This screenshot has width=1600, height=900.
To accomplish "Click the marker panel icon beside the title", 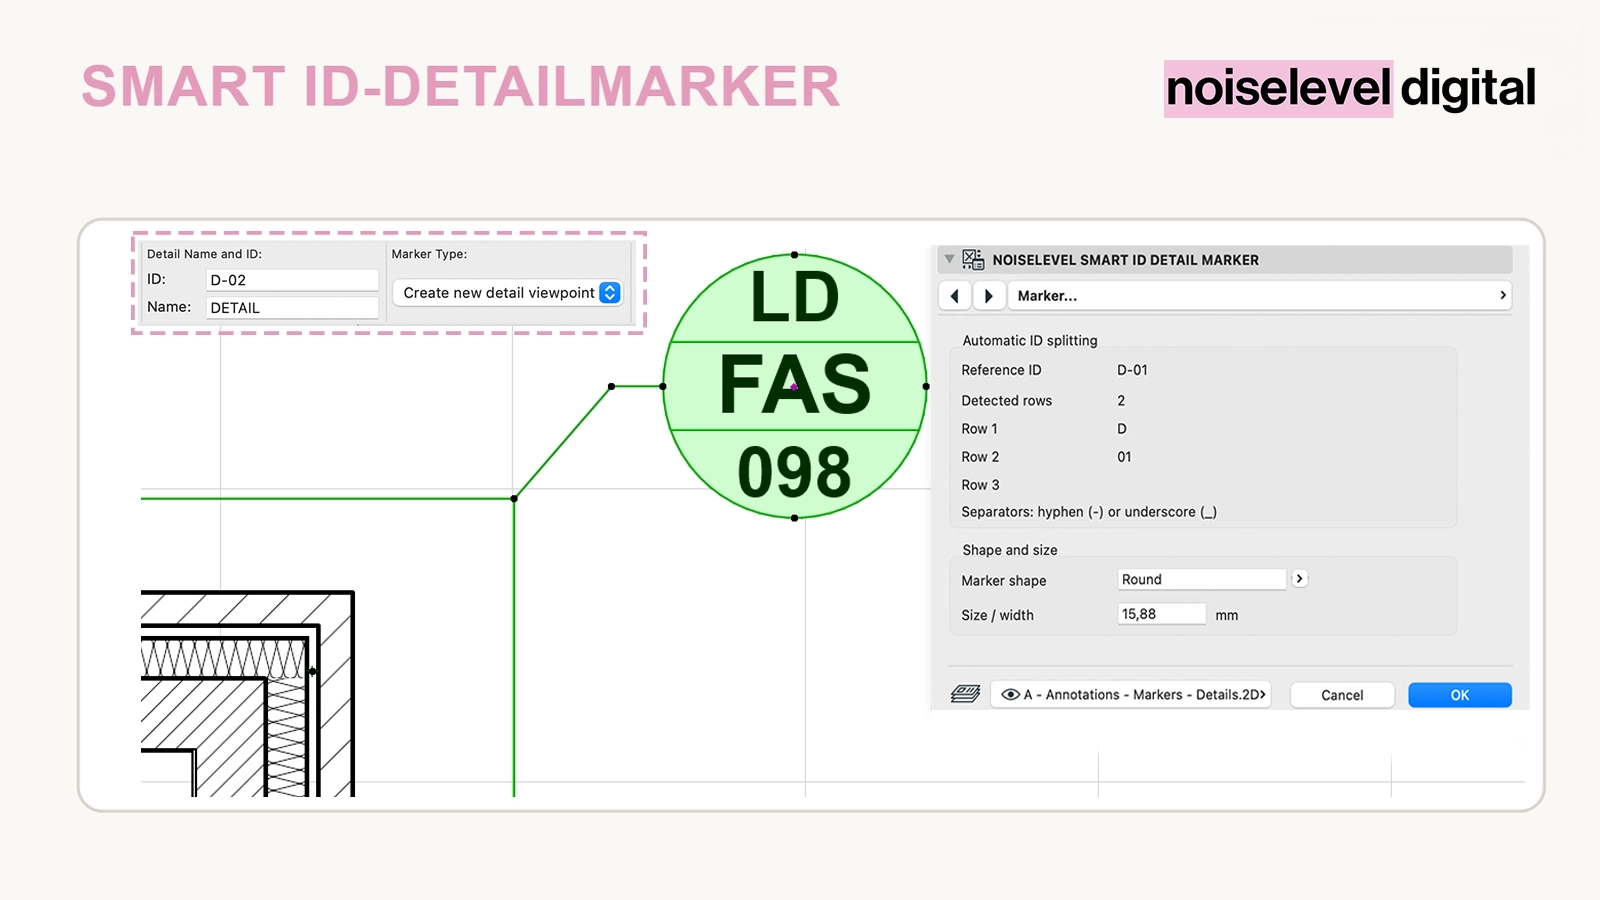I will (x=973, y=260).
